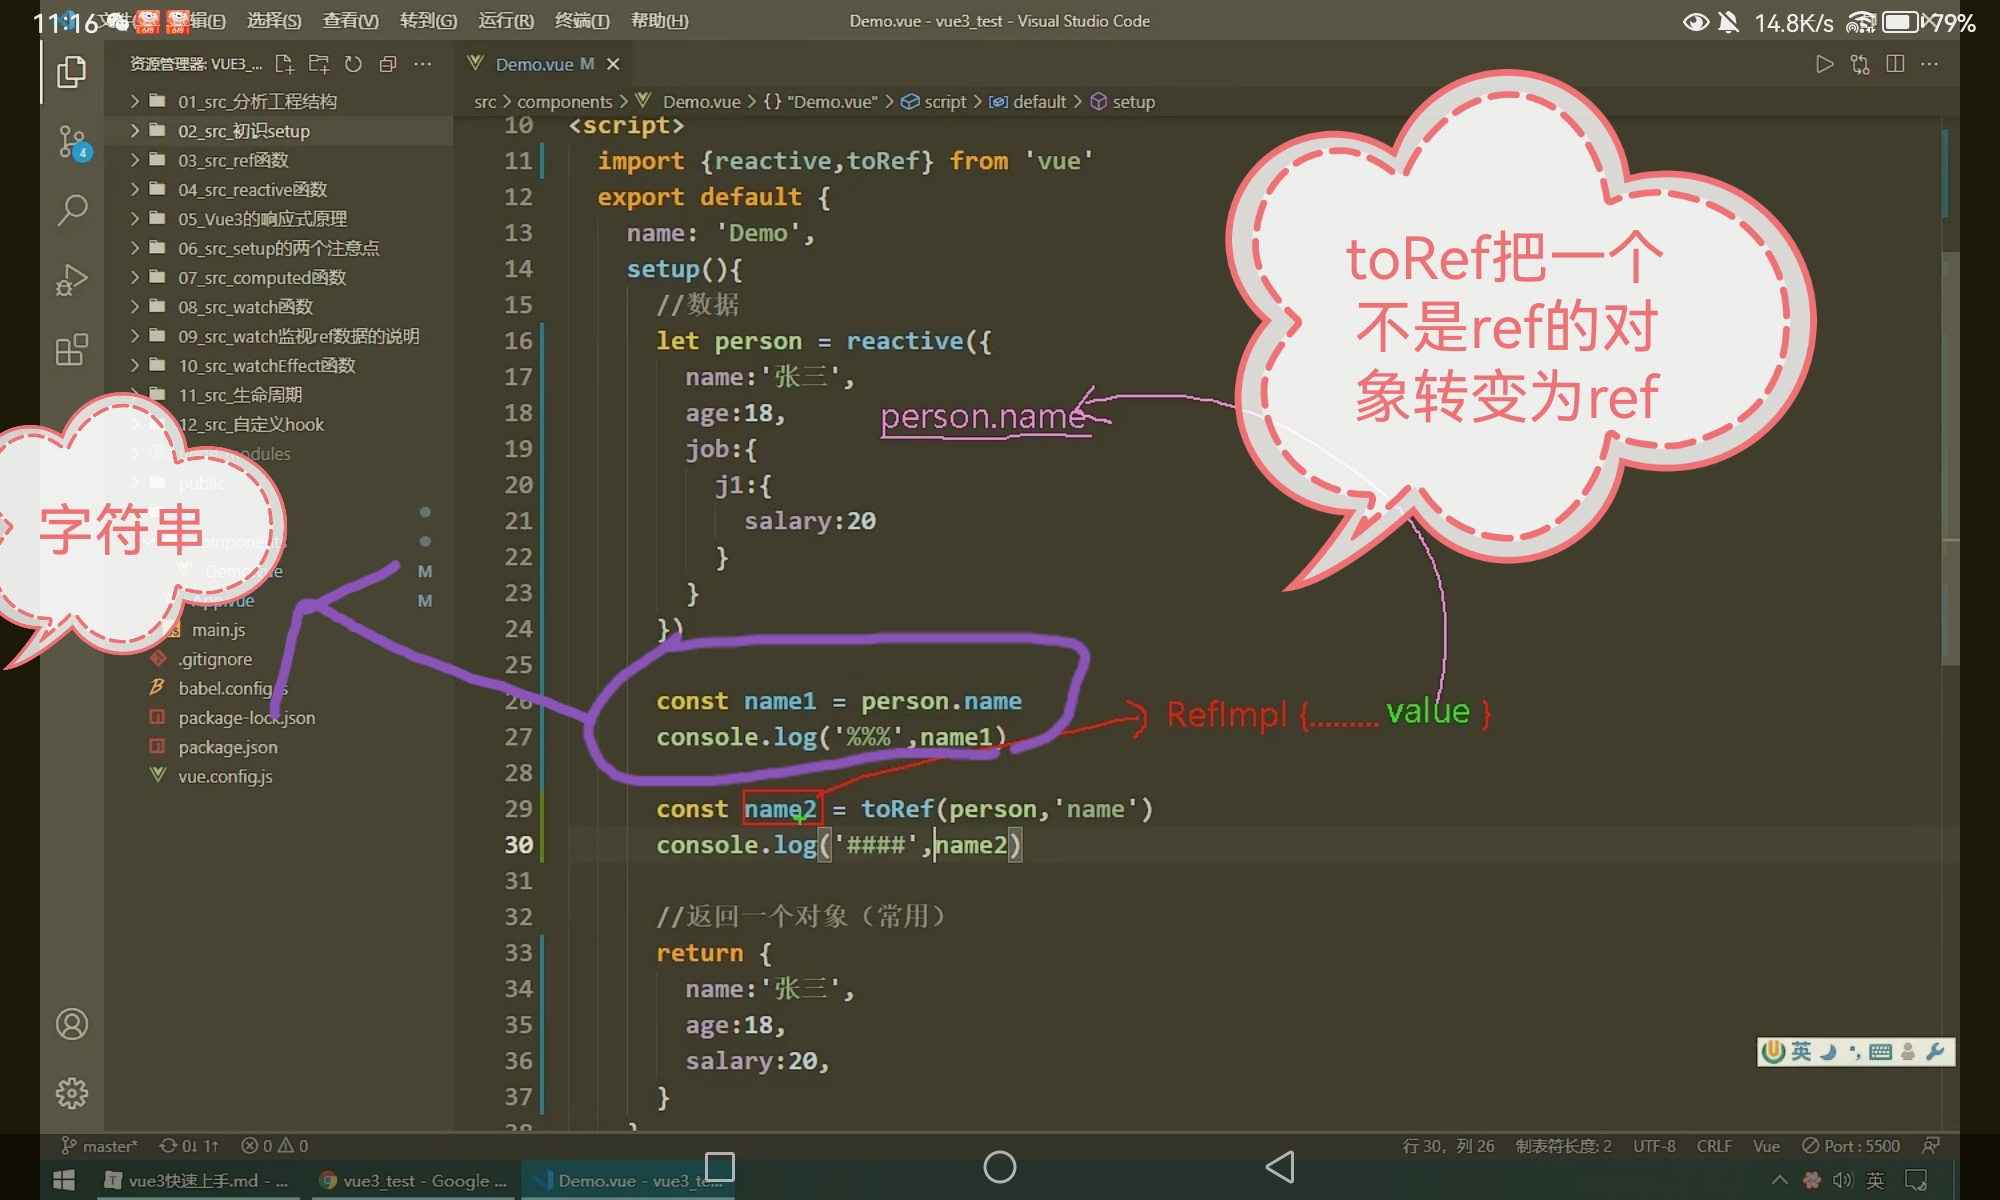
Task: Expand the 10_src_watchEffect函数 folder
Action: click(266, 365)
